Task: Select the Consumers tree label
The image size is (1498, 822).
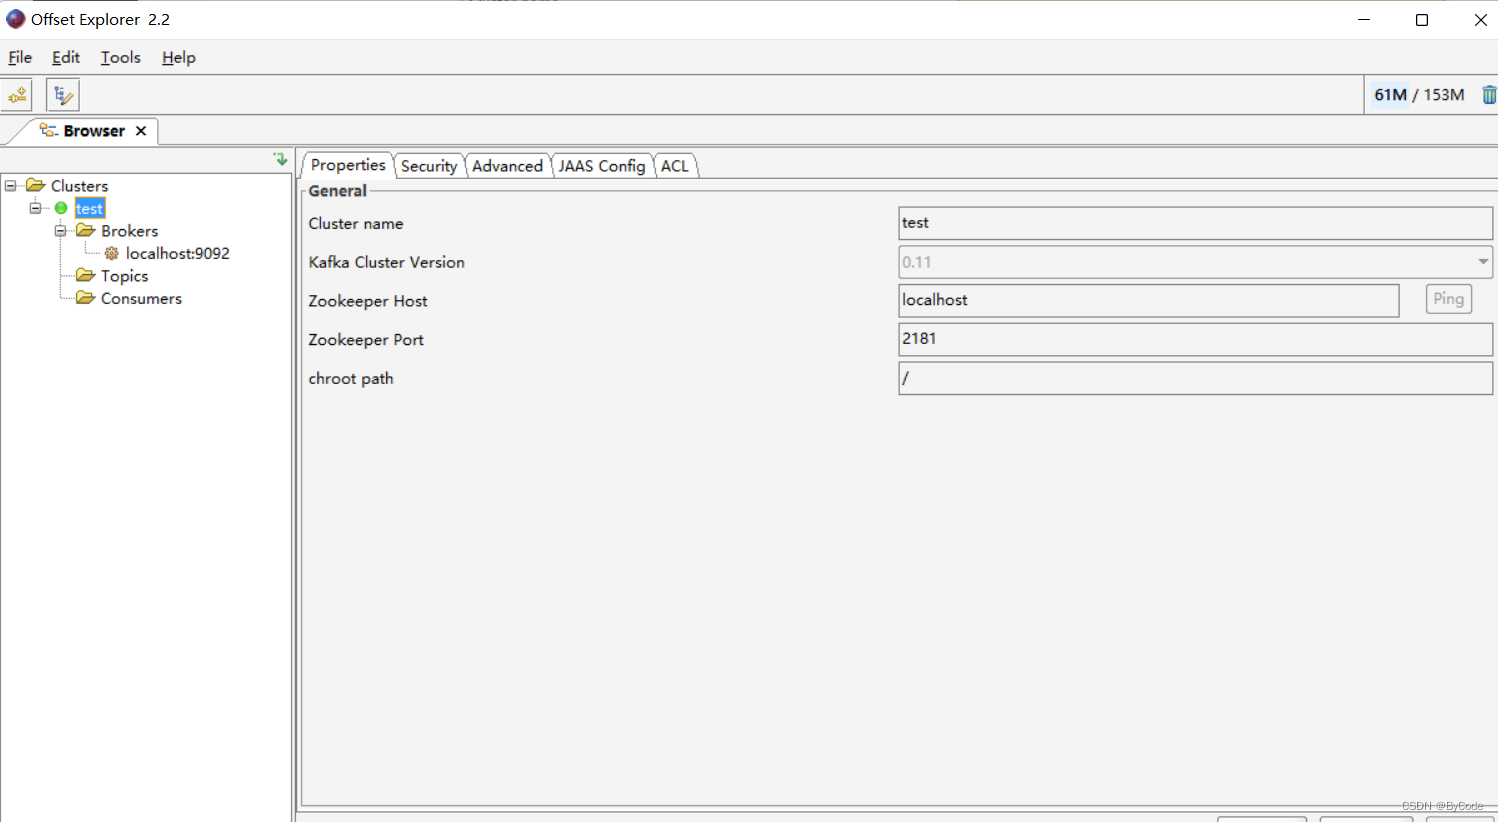Action: pos(141,299)
